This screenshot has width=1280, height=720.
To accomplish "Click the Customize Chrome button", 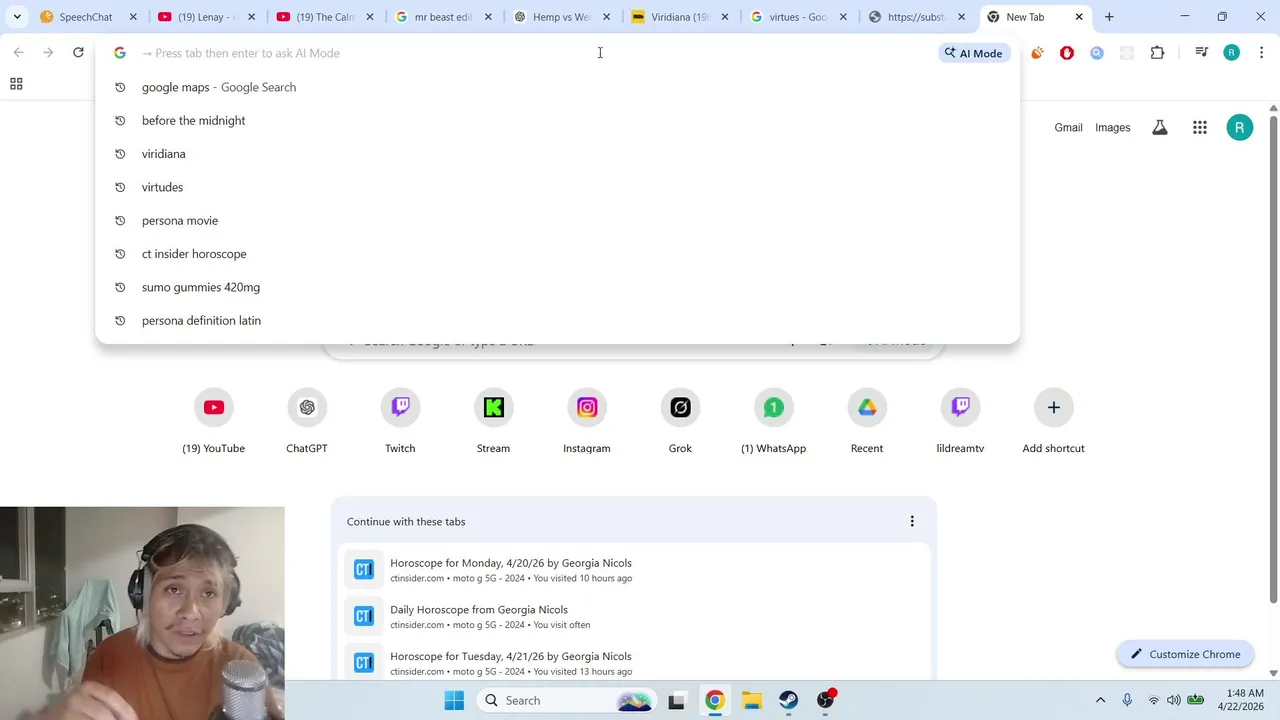I will click(1185, 654).
